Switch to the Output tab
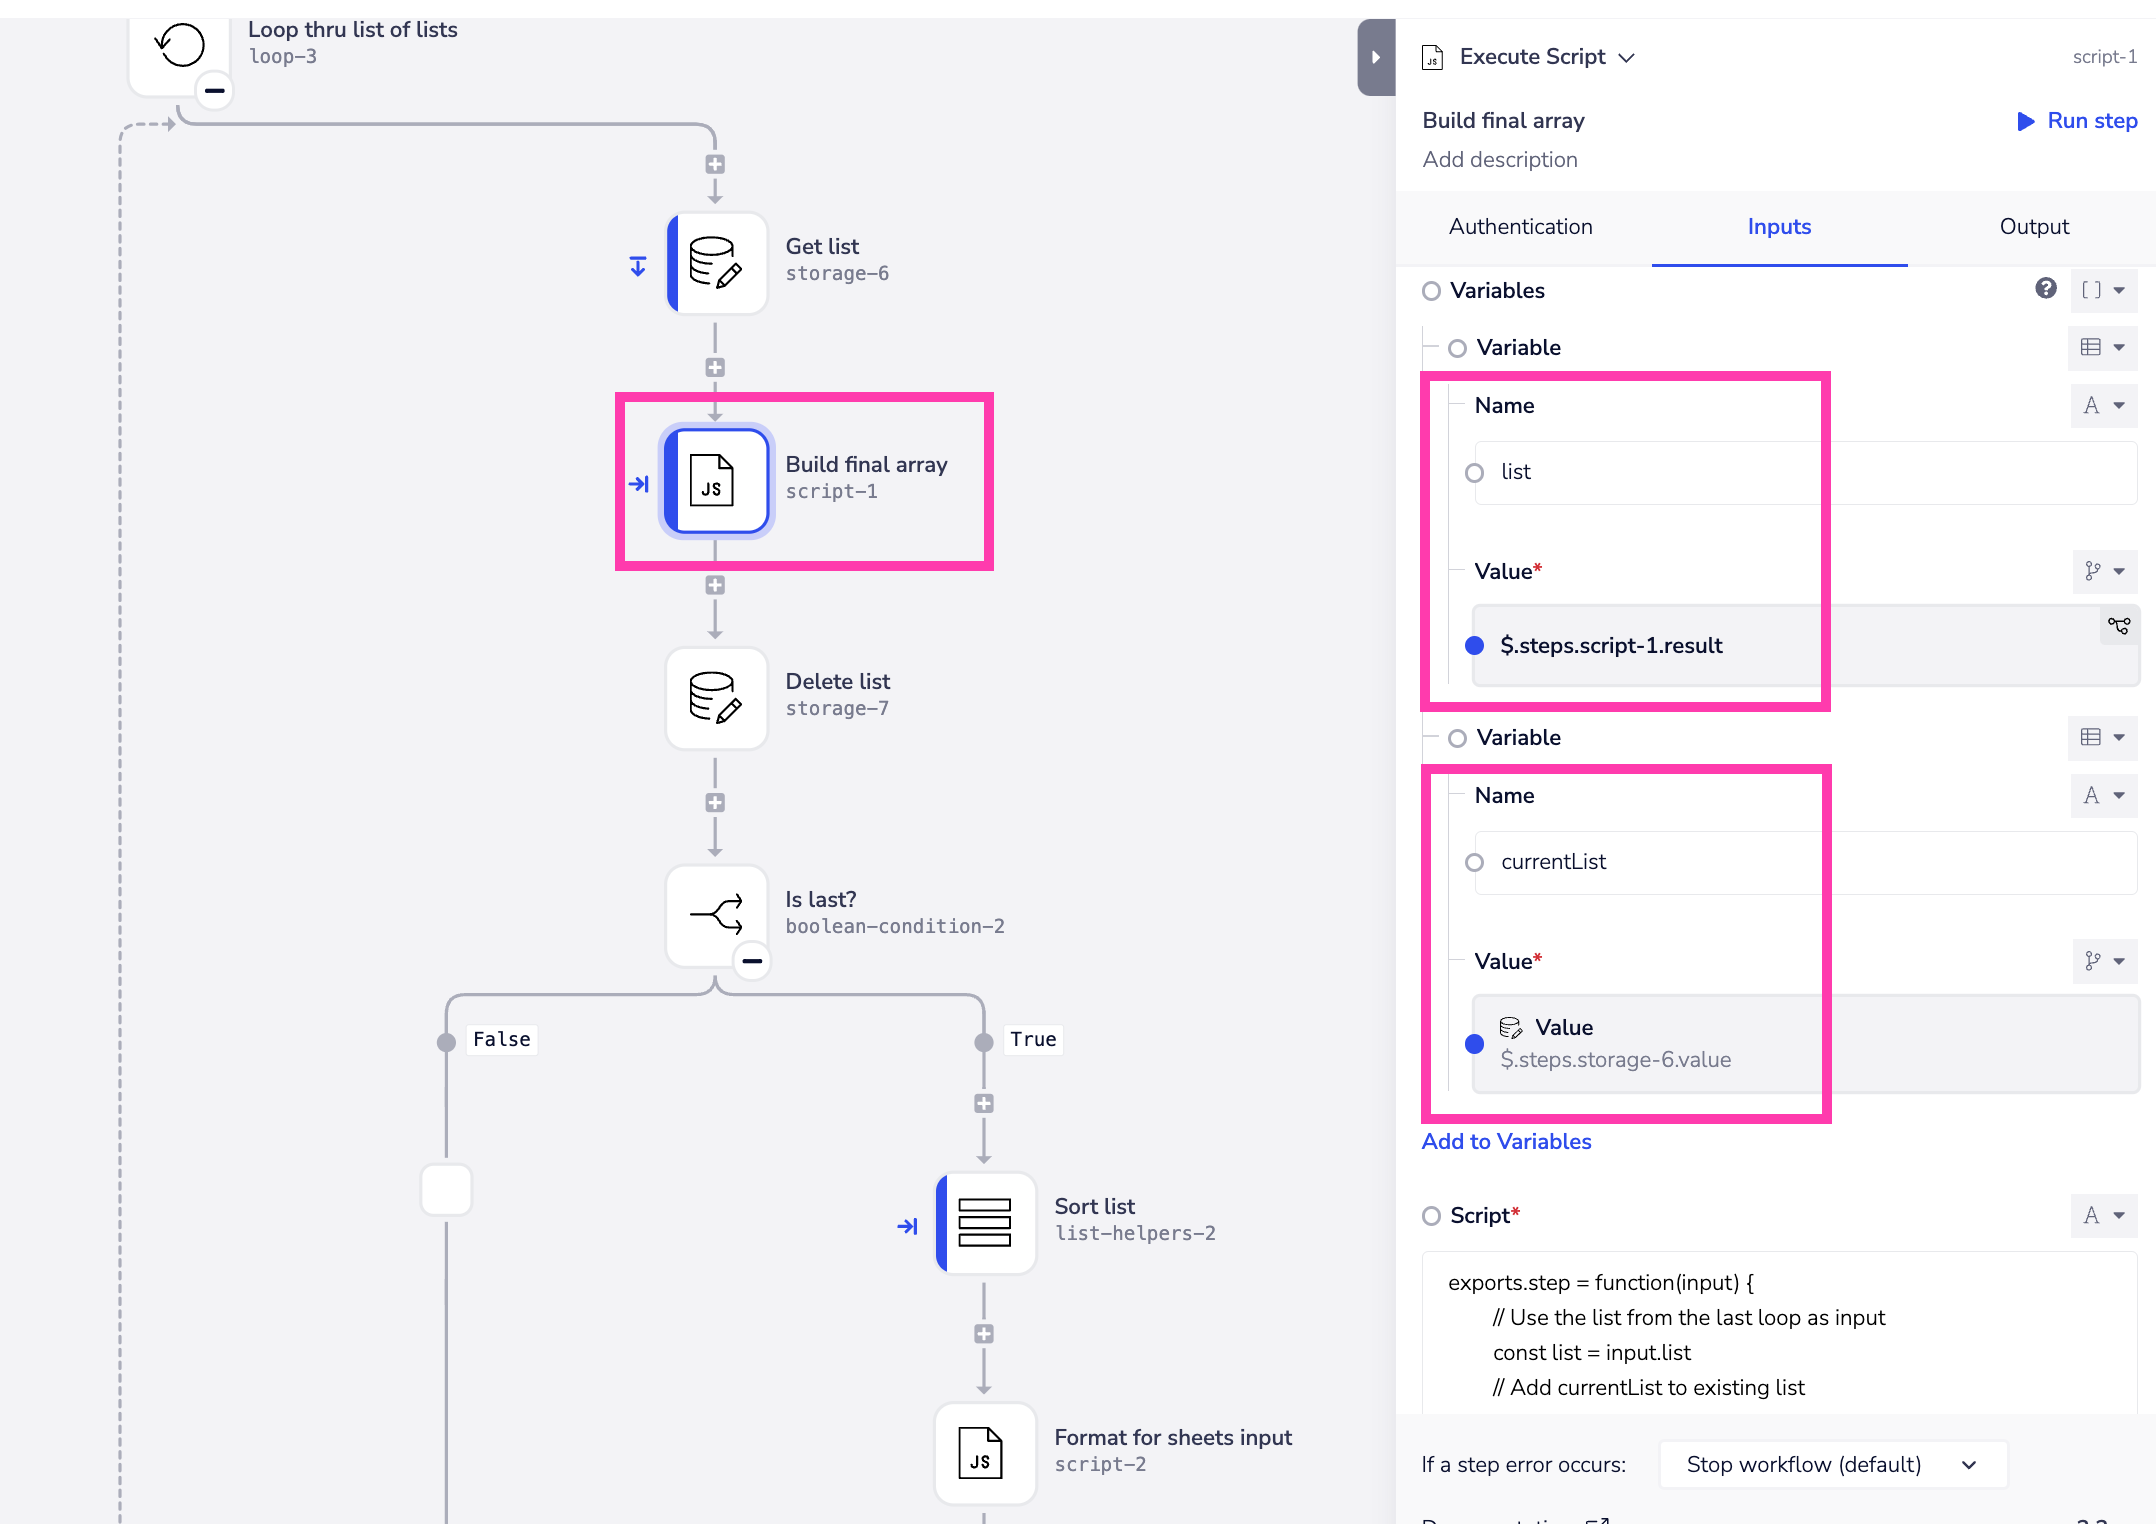The image size is (2156, 1524). [x=2034, y=227]
